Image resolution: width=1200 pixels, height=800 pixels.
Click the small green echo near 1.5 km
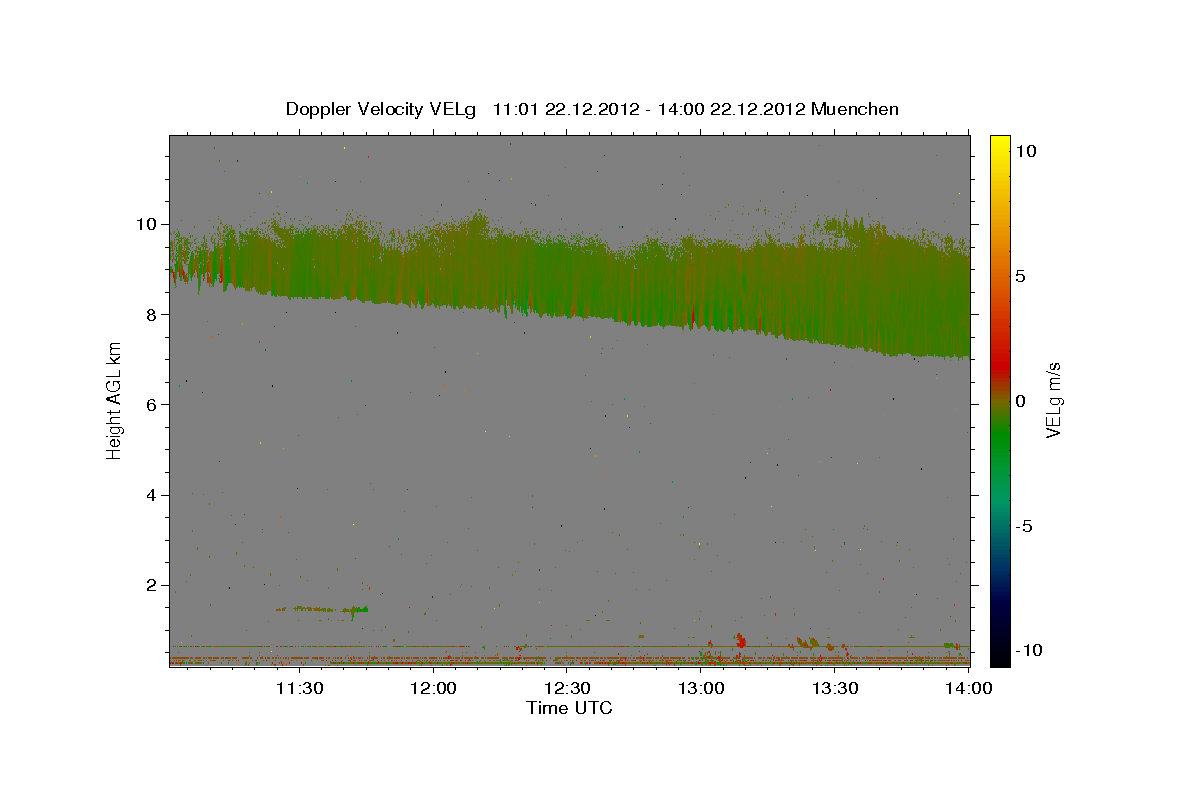tap(324, 608)
